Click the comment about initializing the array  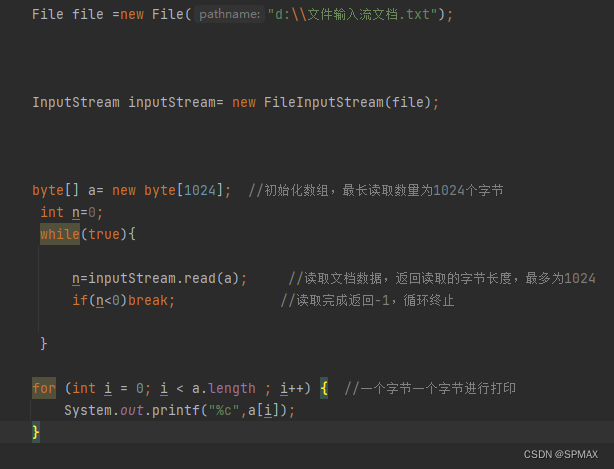(x=376, y=190)
